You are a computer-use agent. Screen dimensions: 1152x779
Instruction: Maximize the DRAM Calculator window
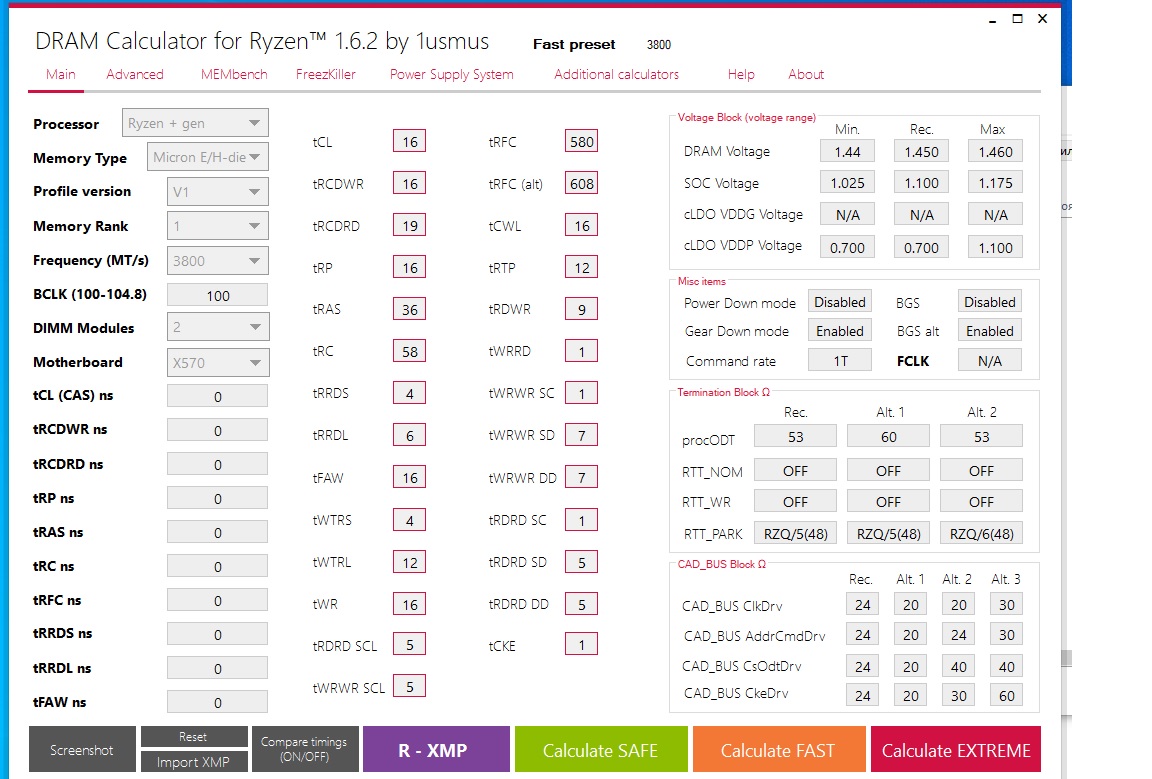click(x=1018, y=19)
